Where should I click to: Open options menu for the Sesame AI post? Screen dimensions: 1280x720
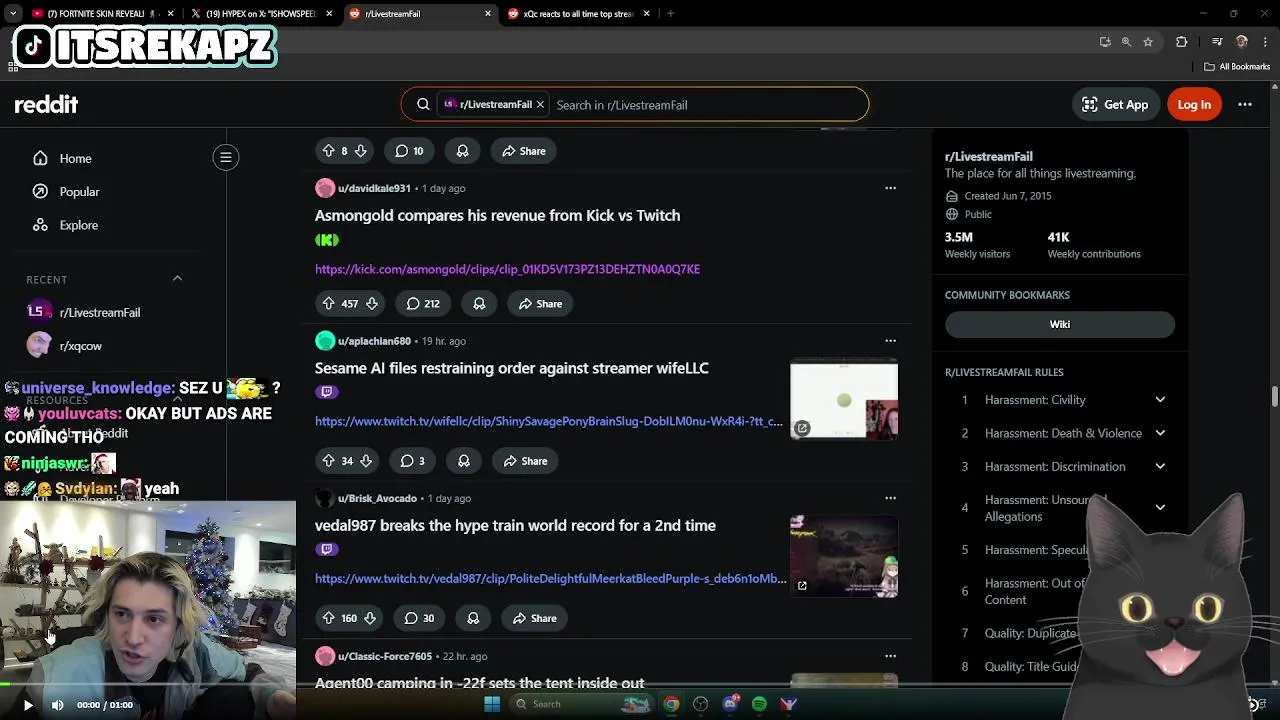(x=890, y=341)
